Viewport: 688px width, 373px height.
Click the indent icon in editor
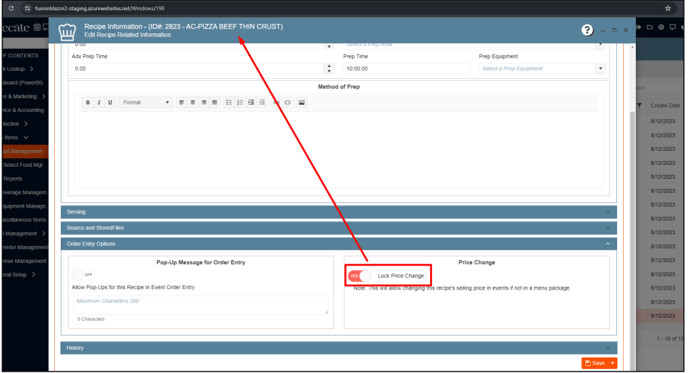tap(251, 102)
